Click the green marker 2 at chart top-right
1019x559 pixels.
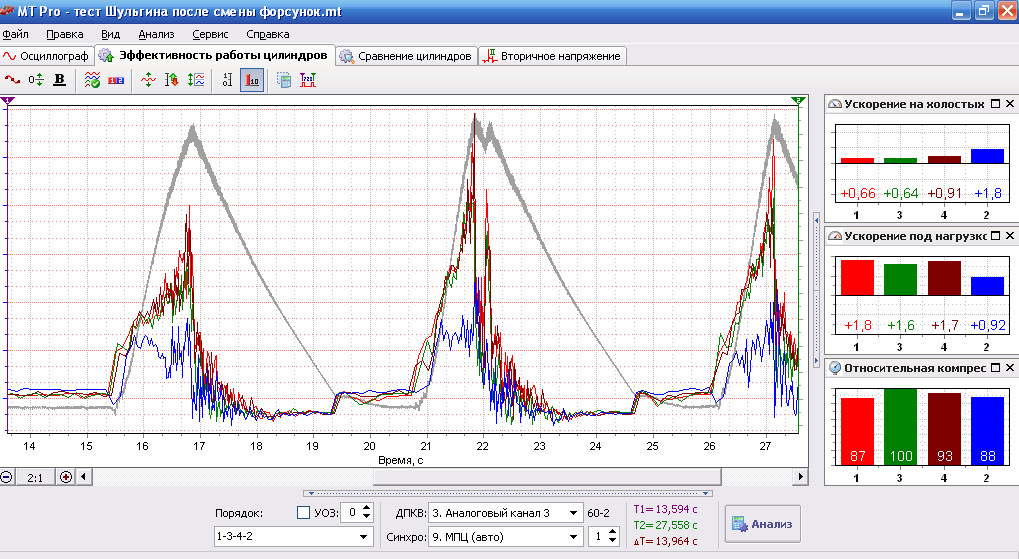799,100
